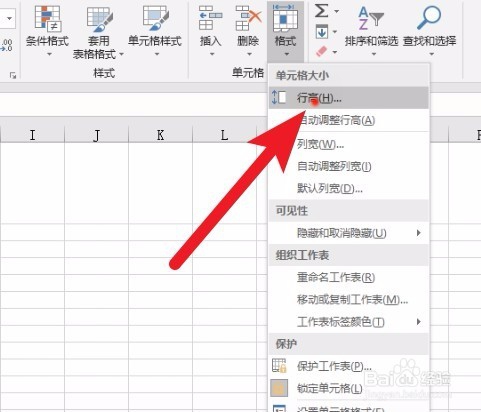Image resolution: width=481 pixels, height=412 pixels.
Task: Expand the Format (格式) dropdown arrow
Action: 287,54
